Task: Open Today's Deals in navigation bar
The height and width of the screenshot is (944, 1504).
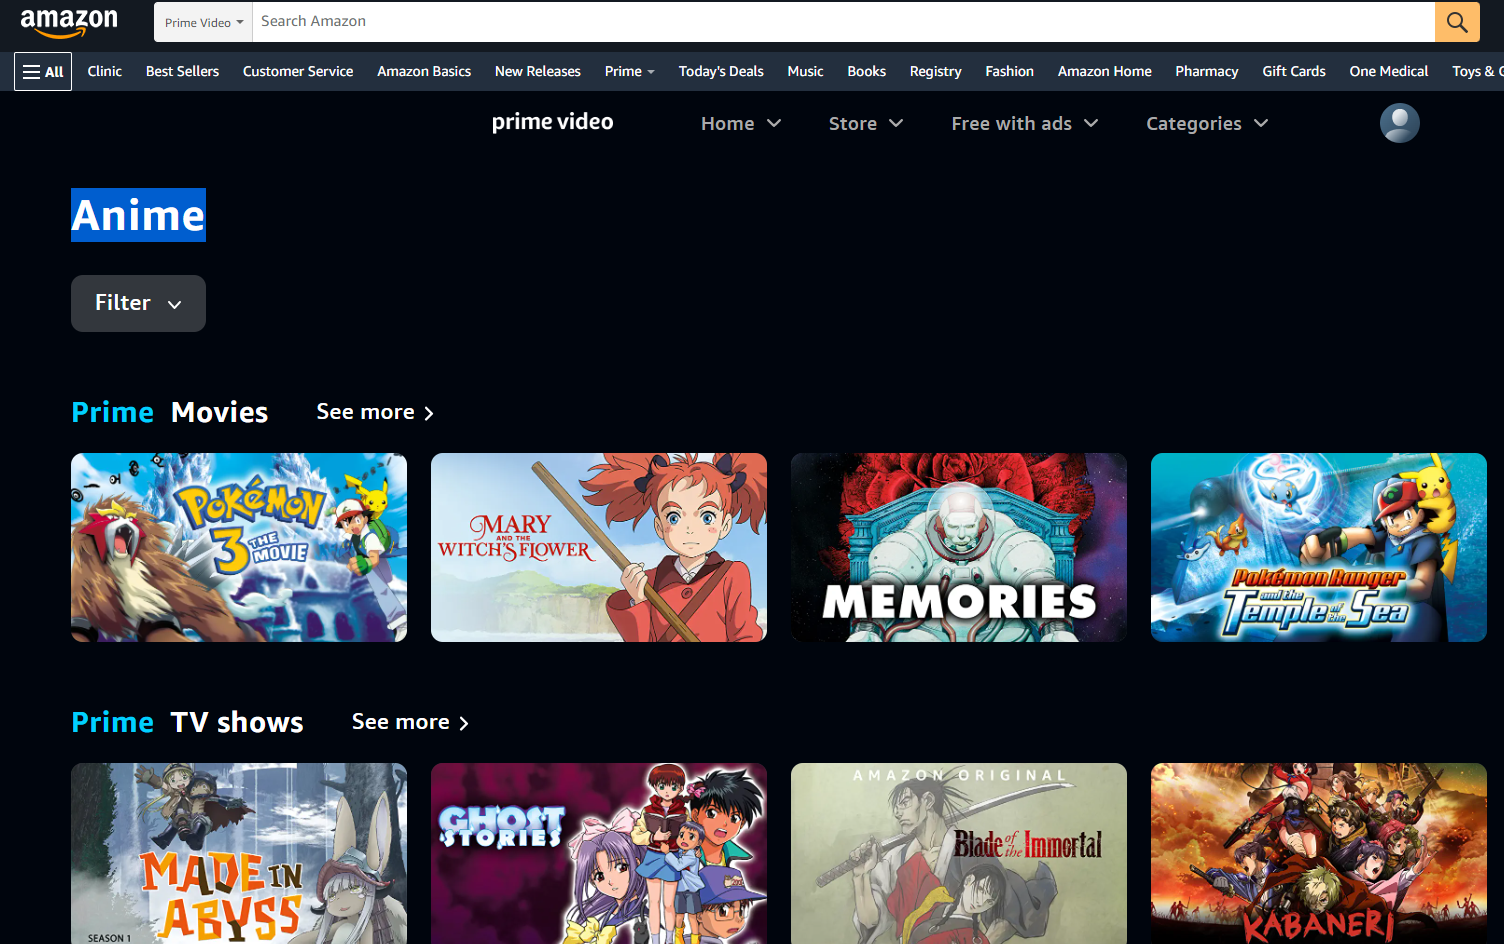Action: coord(720,72)
